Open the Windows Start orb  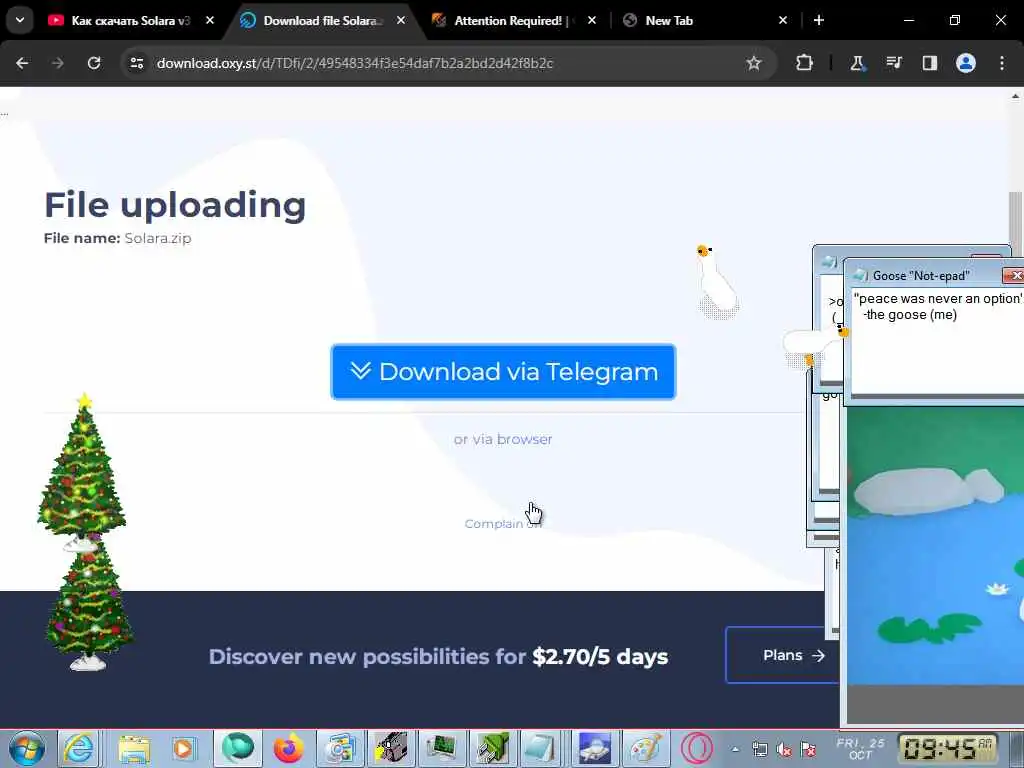(27, 748)
